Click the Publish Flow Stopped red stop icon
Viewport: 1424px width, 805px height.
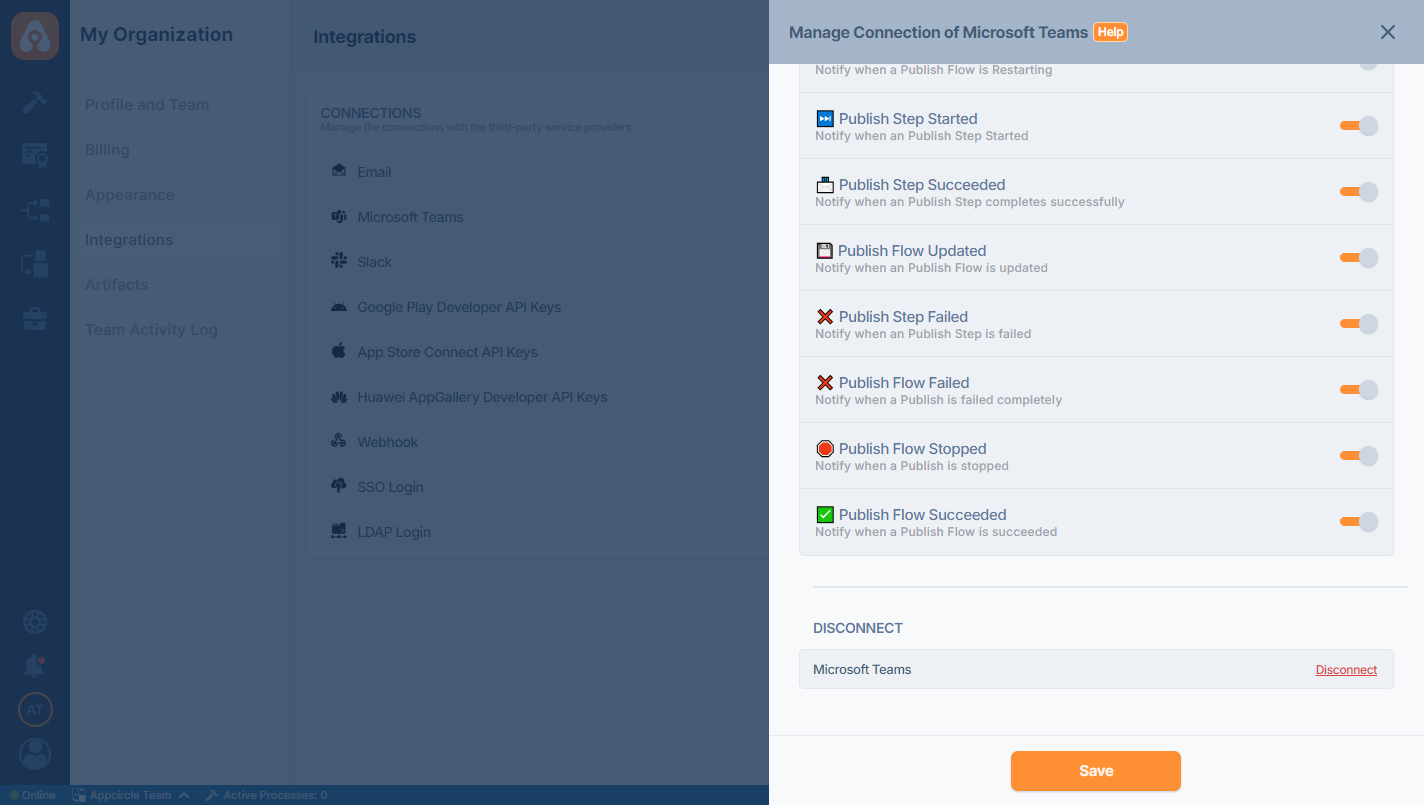[x=825, y=449]
